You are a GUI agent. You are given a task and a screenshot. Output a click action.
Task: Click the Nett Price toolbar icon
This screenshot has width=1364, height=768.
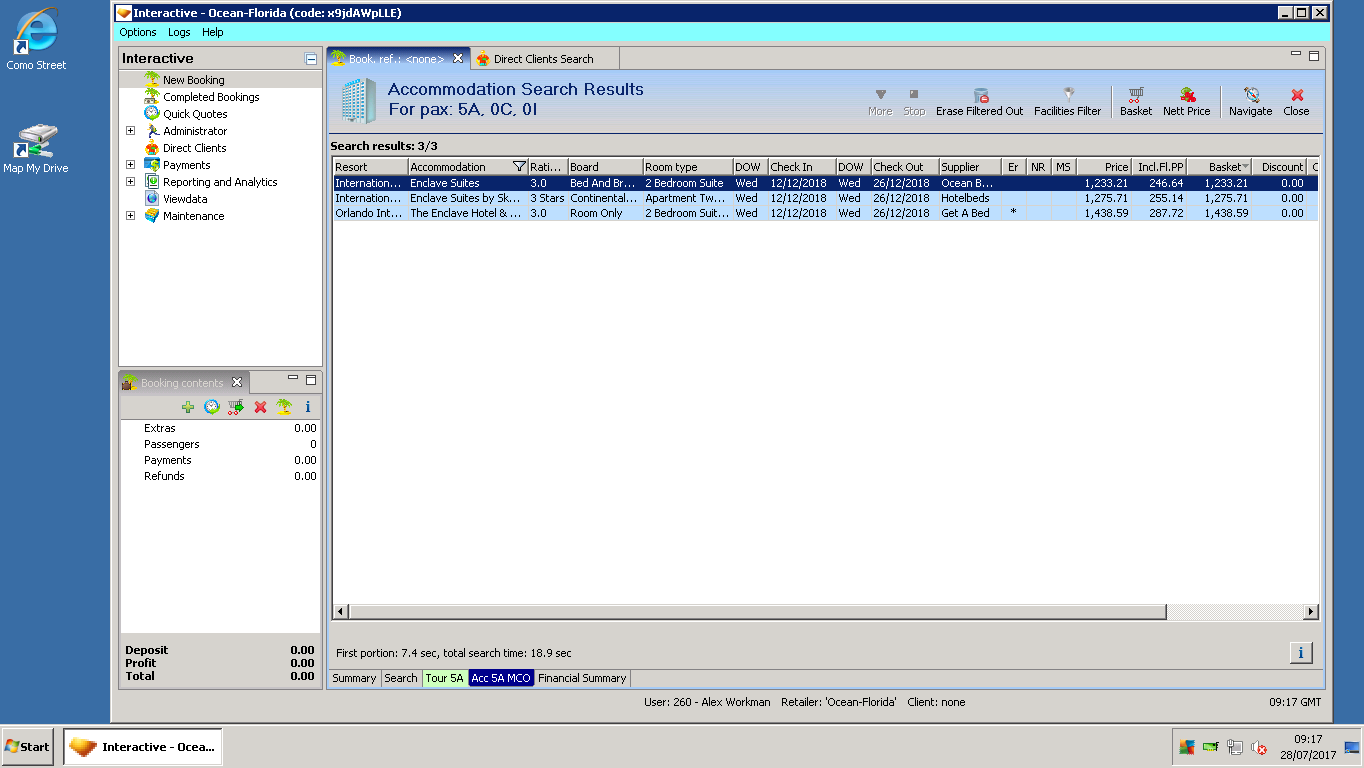[x=1187, y=101]
